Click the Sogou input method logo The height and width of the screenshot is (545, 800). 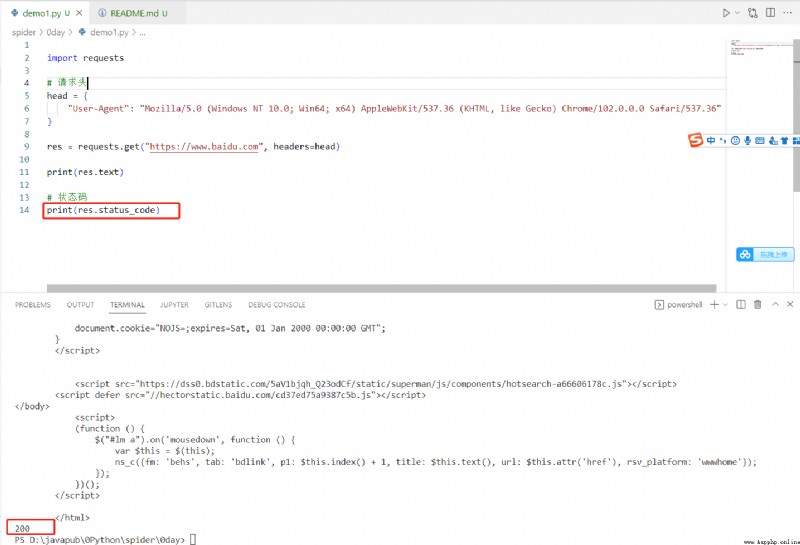tap(695, 140)
